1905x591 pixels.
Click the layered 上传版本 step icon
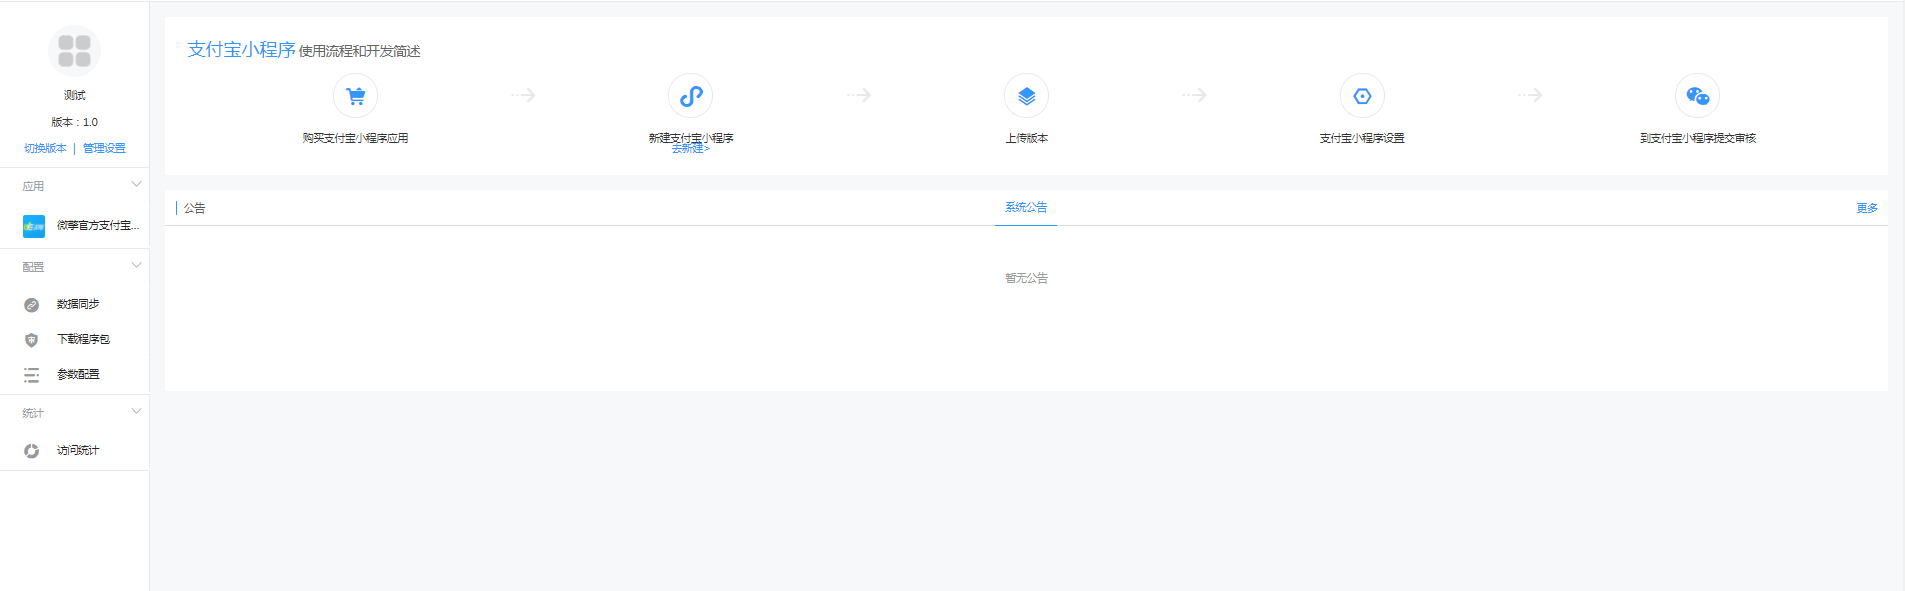click(1026, 96)
